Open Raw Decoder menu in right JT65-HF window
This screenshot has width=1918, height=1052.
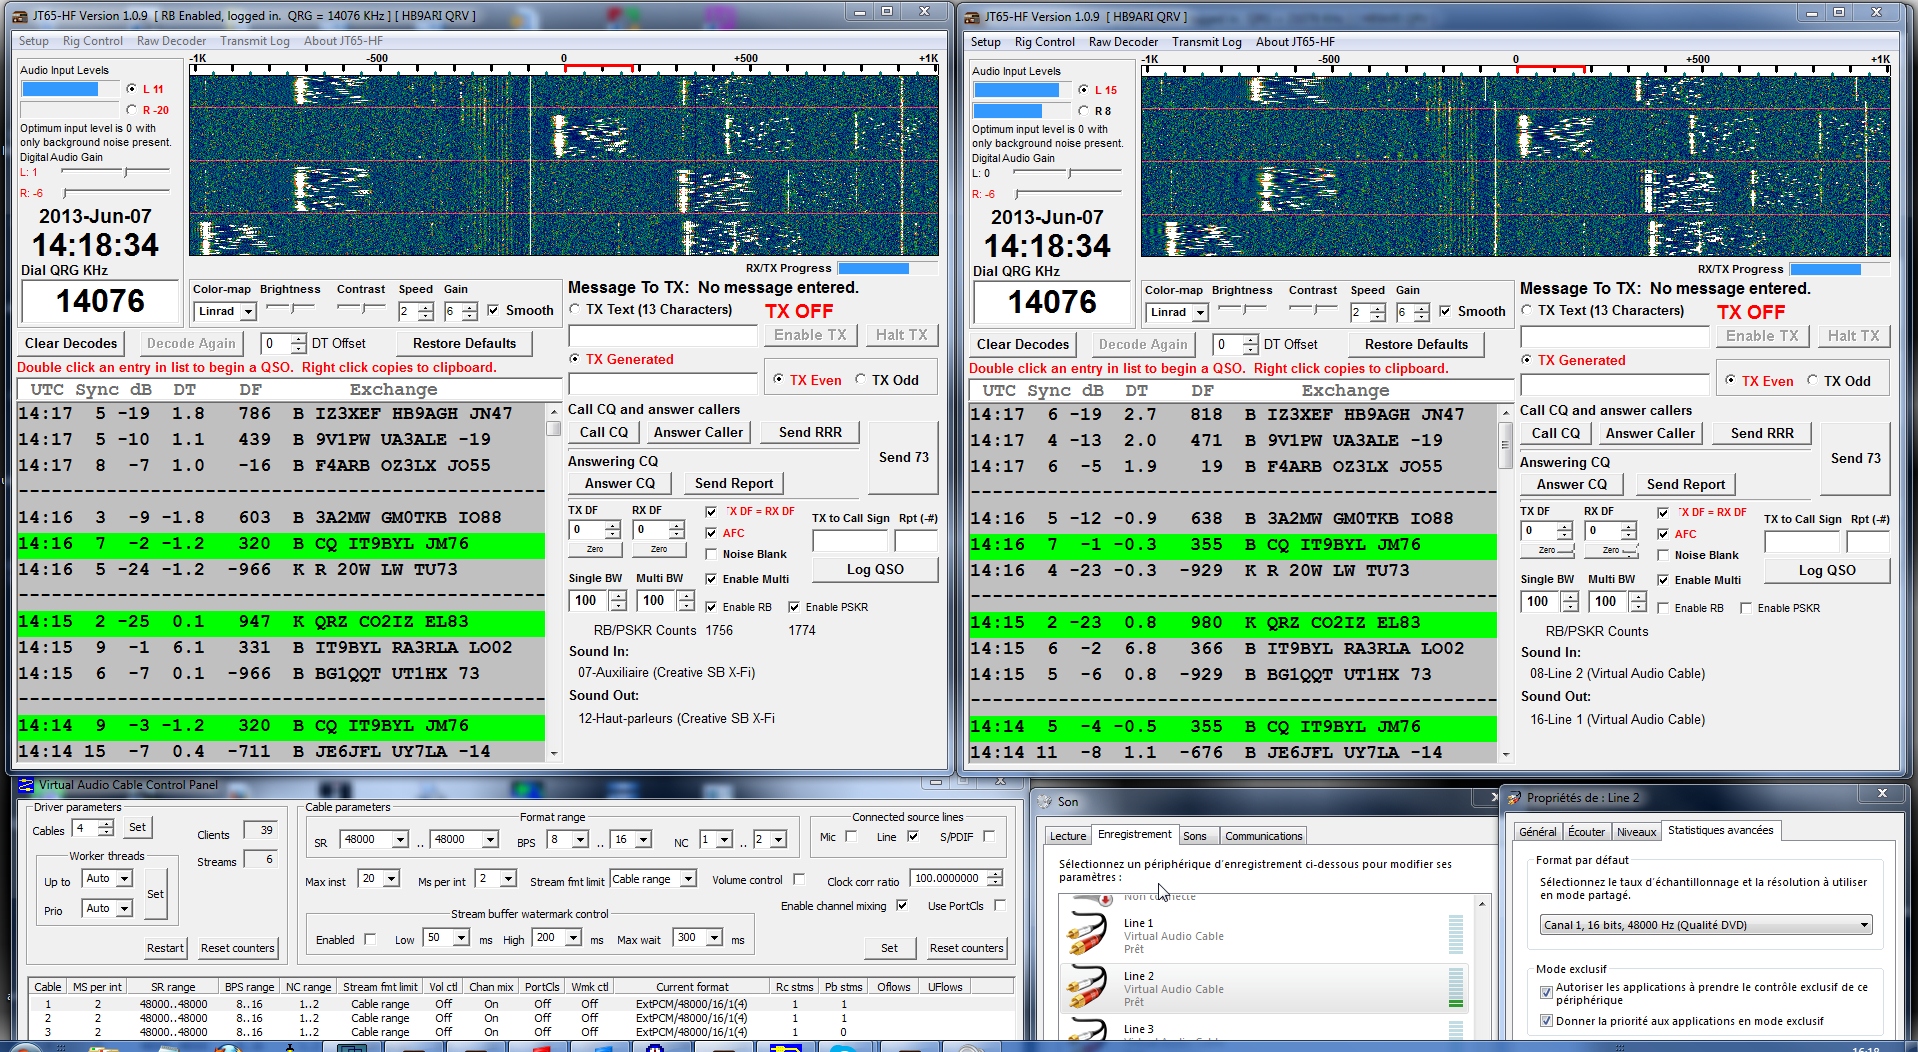click(x=1123, y=42)
